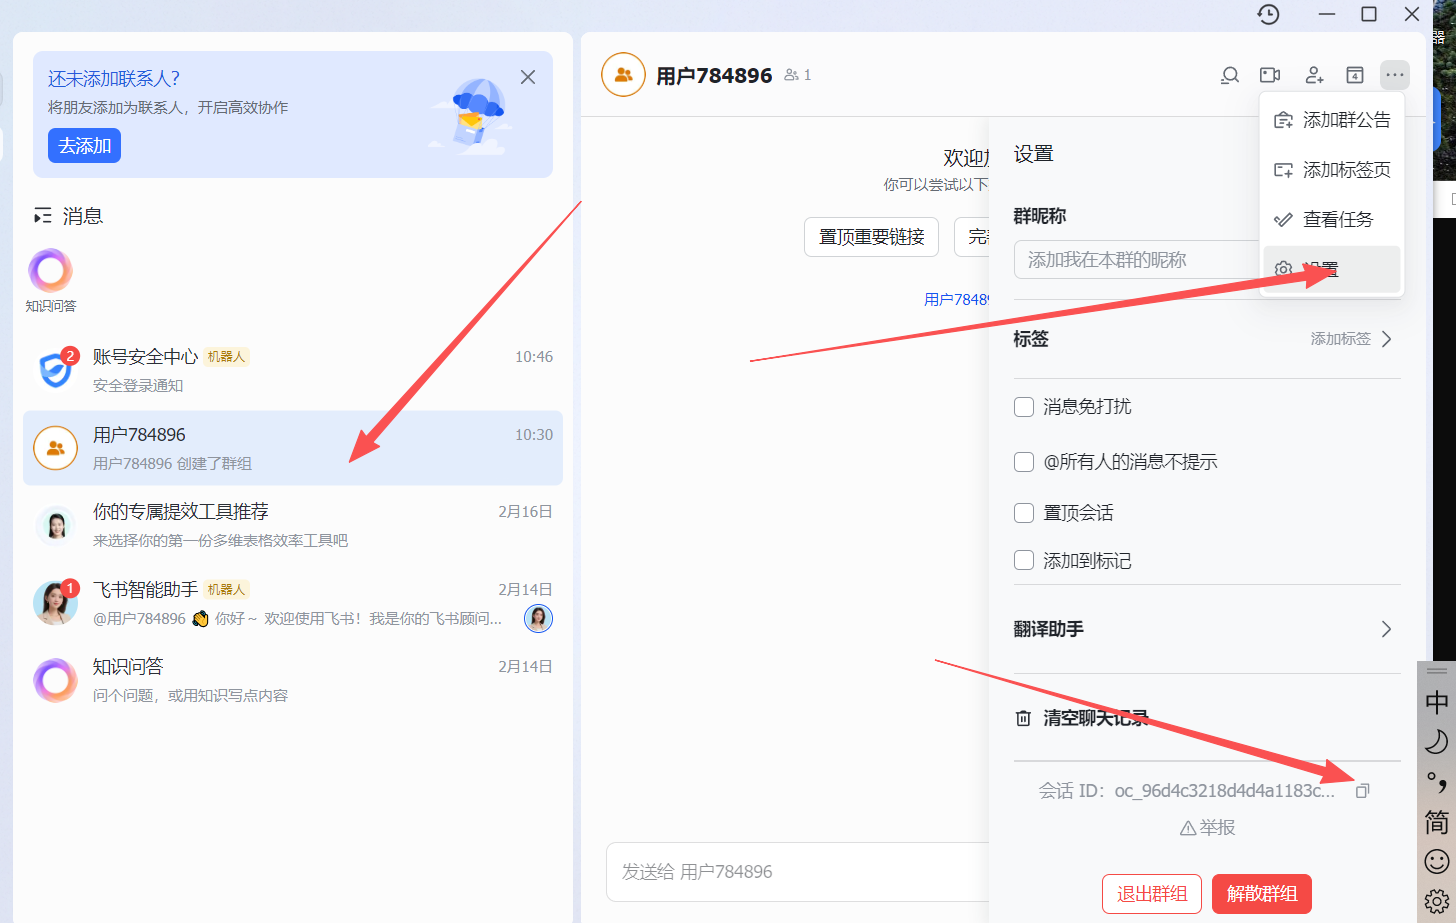Viewport: 1456px width, 923px height.
Task: Select 添加标签页 from the menu
Action: [x=1332, y=170]
